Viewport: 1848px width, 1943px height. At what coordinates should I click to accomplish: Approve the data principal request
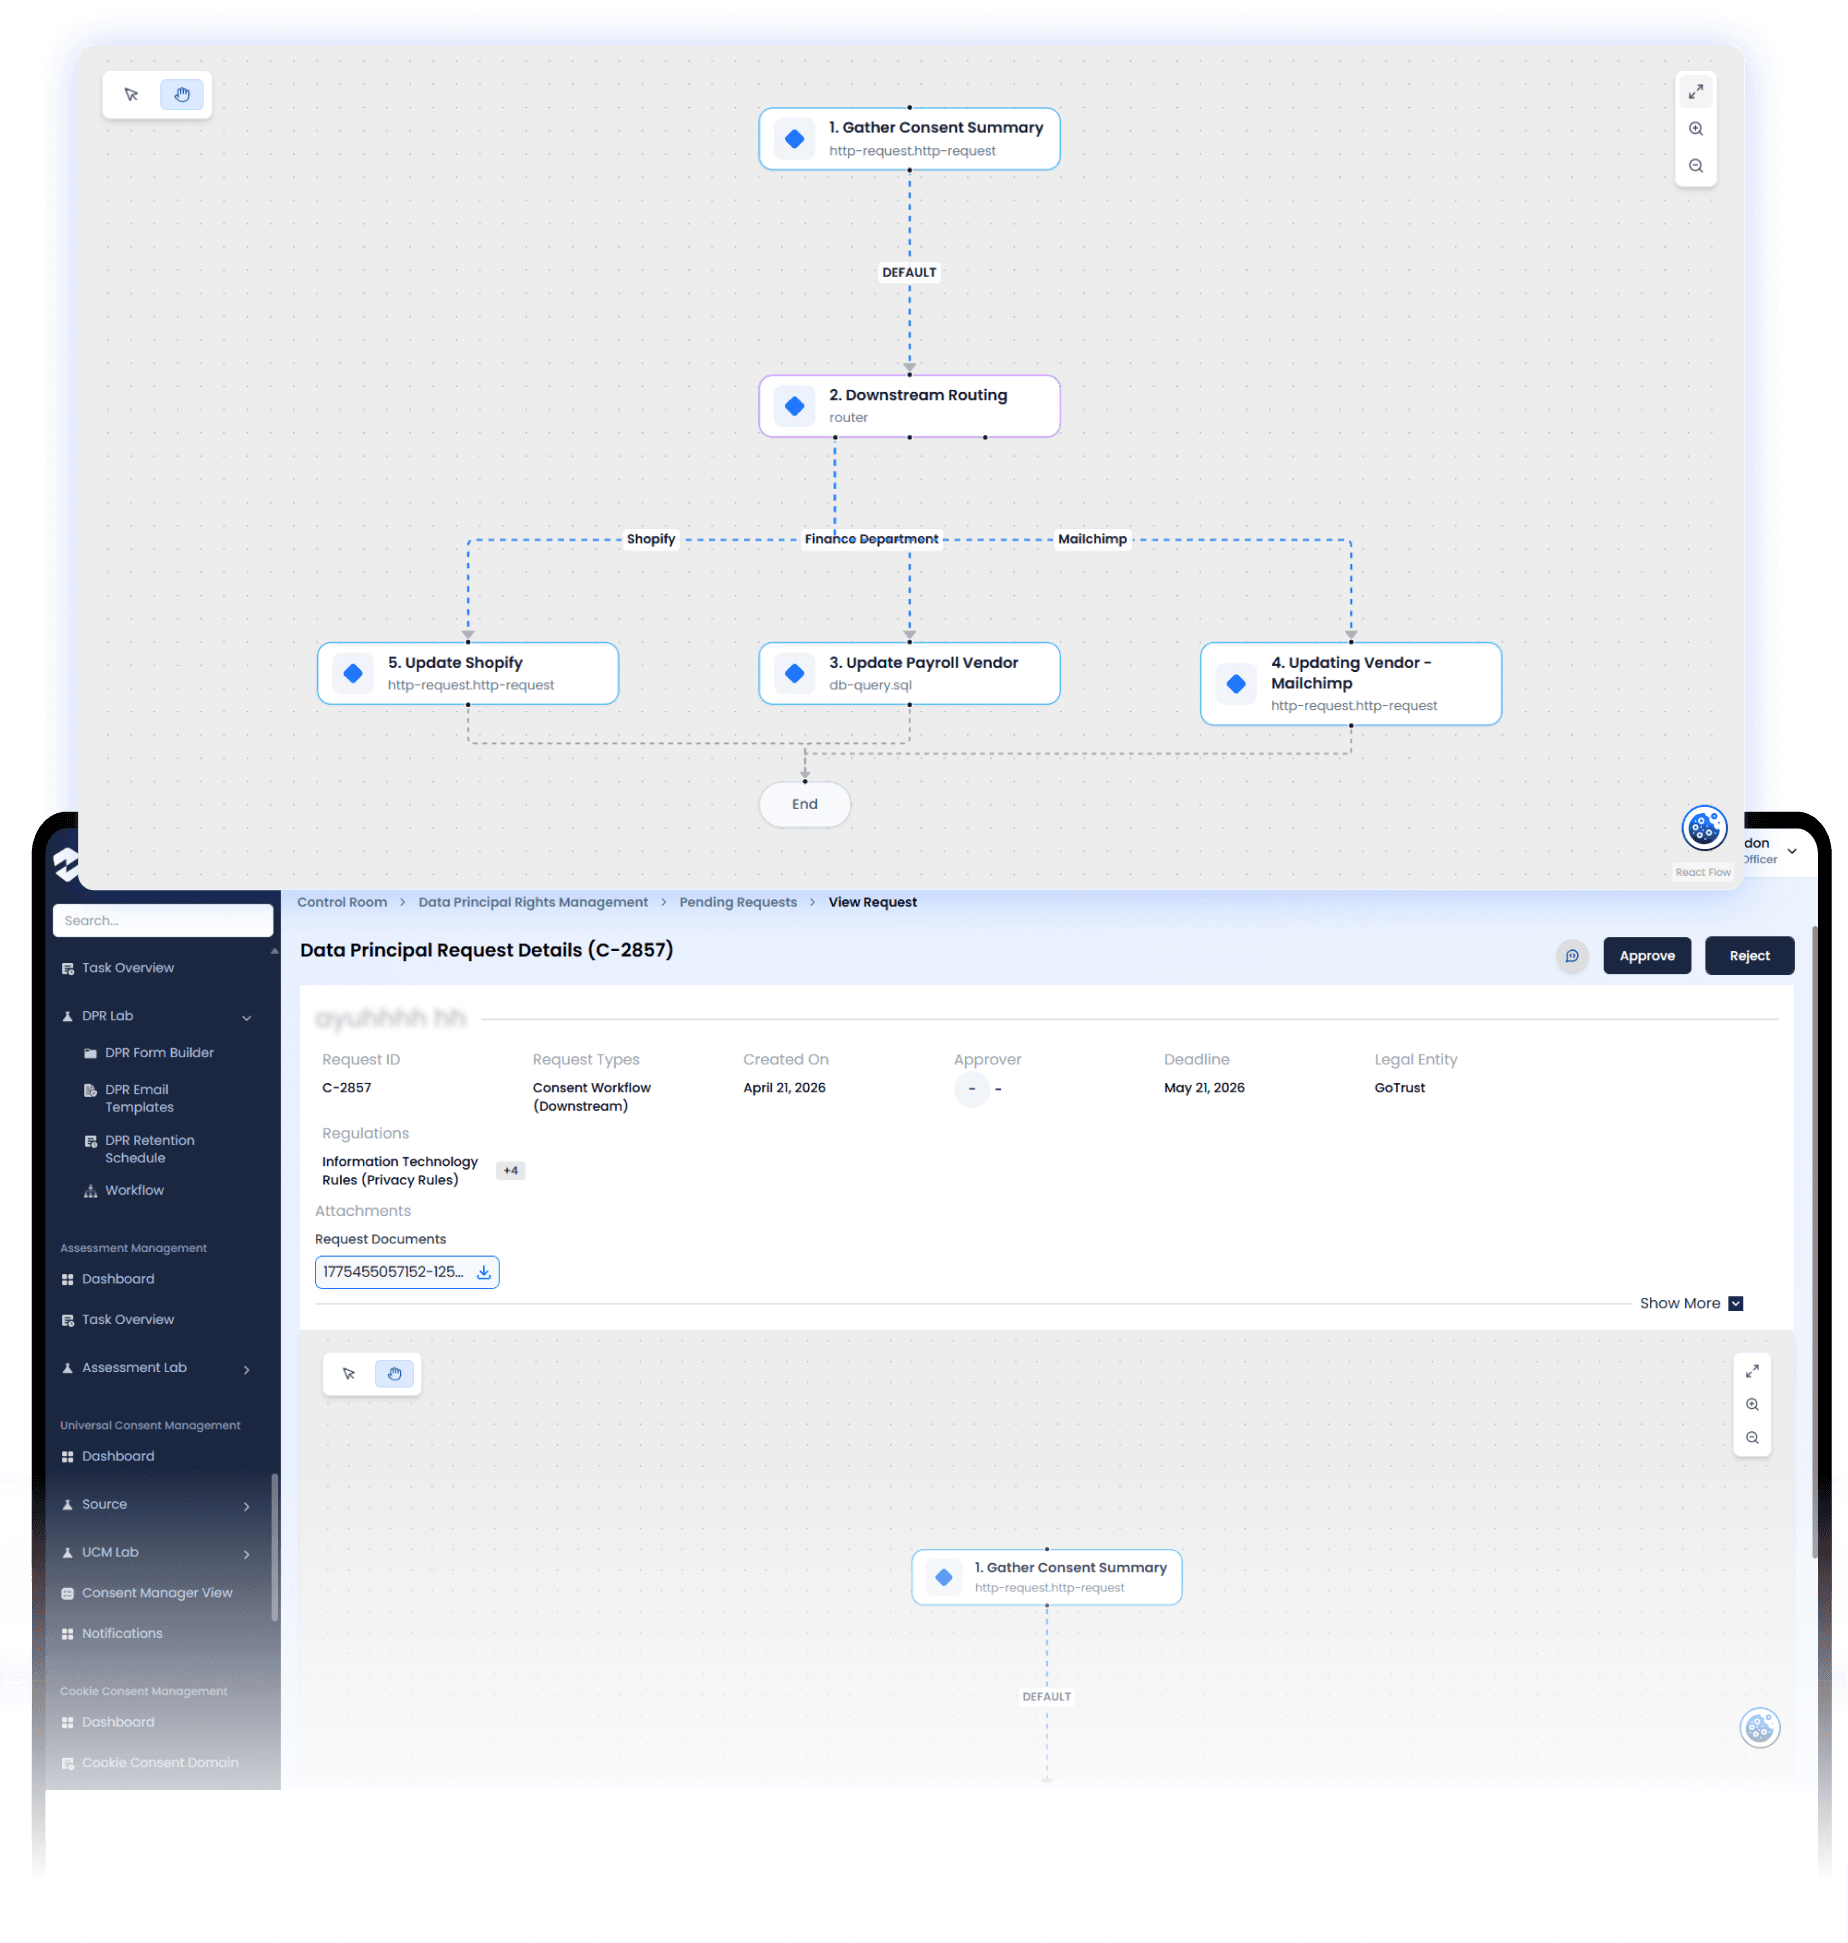(1647, 956)
